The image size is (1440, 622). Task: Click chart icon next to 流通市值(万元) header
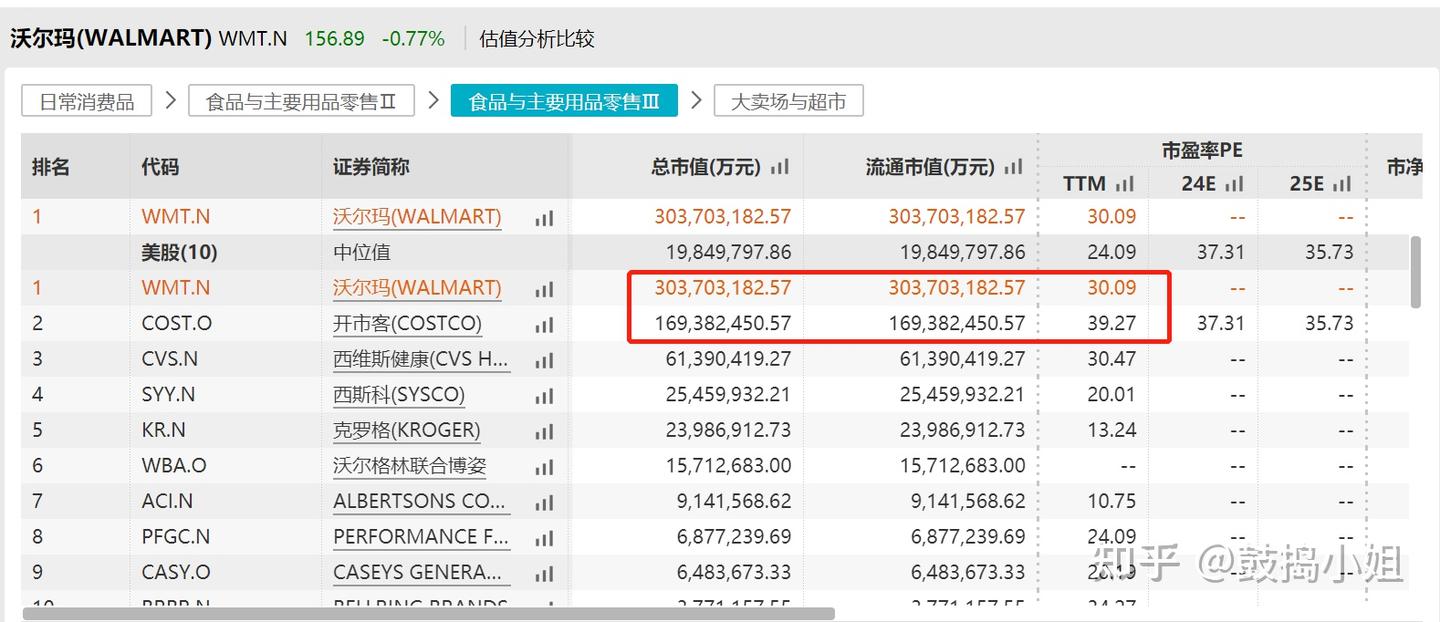point(1014,167)
